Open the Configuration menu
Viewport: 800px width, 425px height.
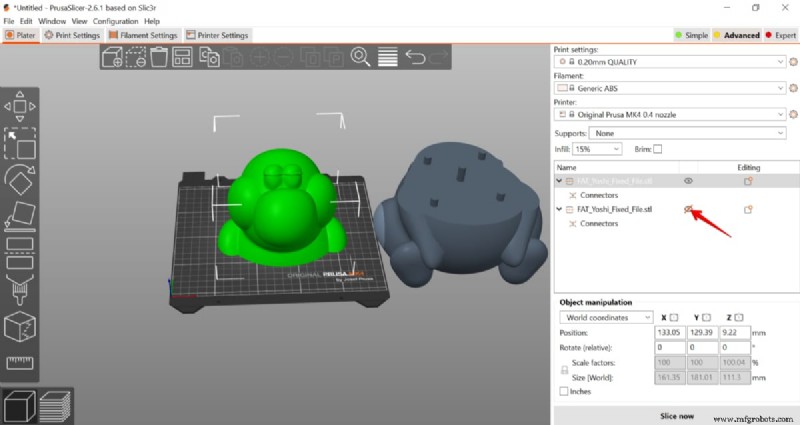click(115, 21)
